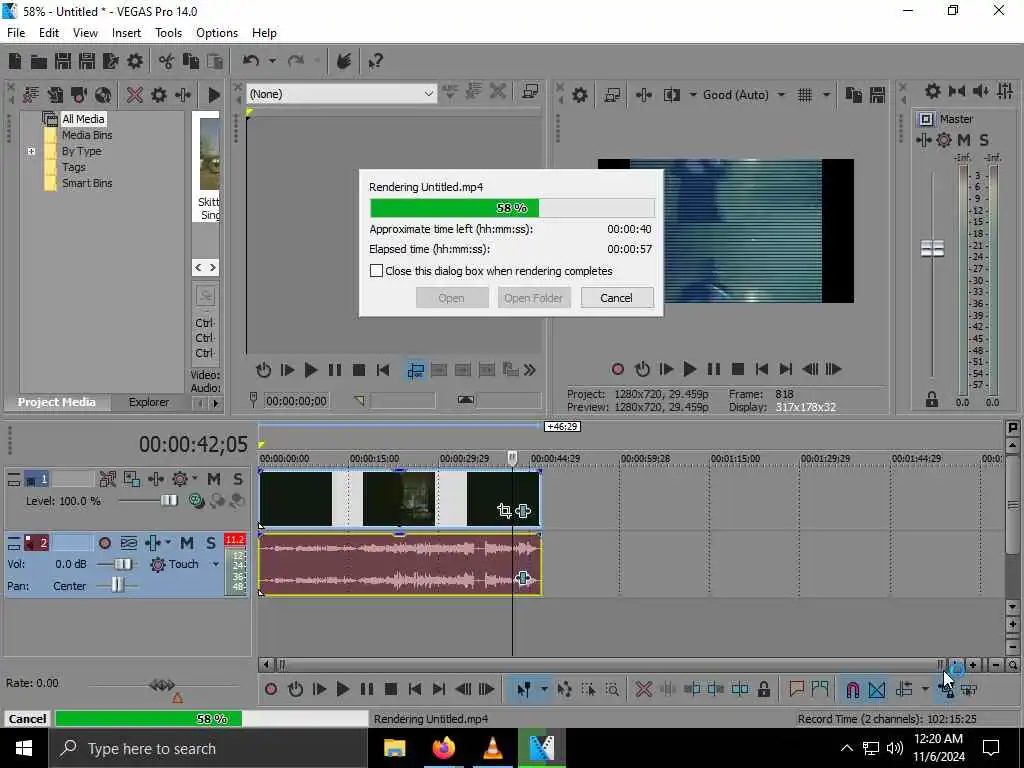
Task: Expand the By Type tree node
Action: [x=31, y=152]
